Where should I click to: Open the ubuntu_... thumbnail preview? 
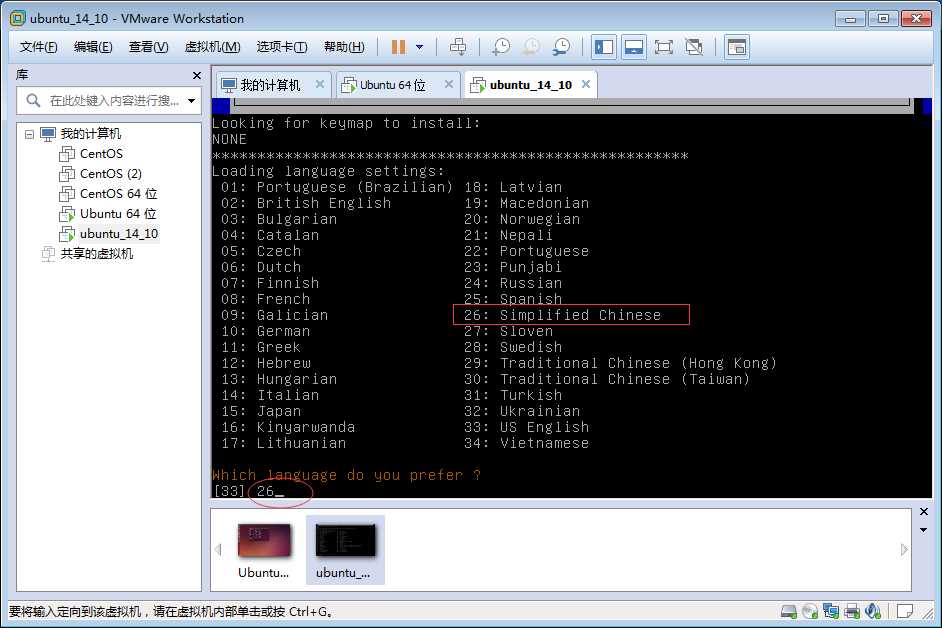345,550
